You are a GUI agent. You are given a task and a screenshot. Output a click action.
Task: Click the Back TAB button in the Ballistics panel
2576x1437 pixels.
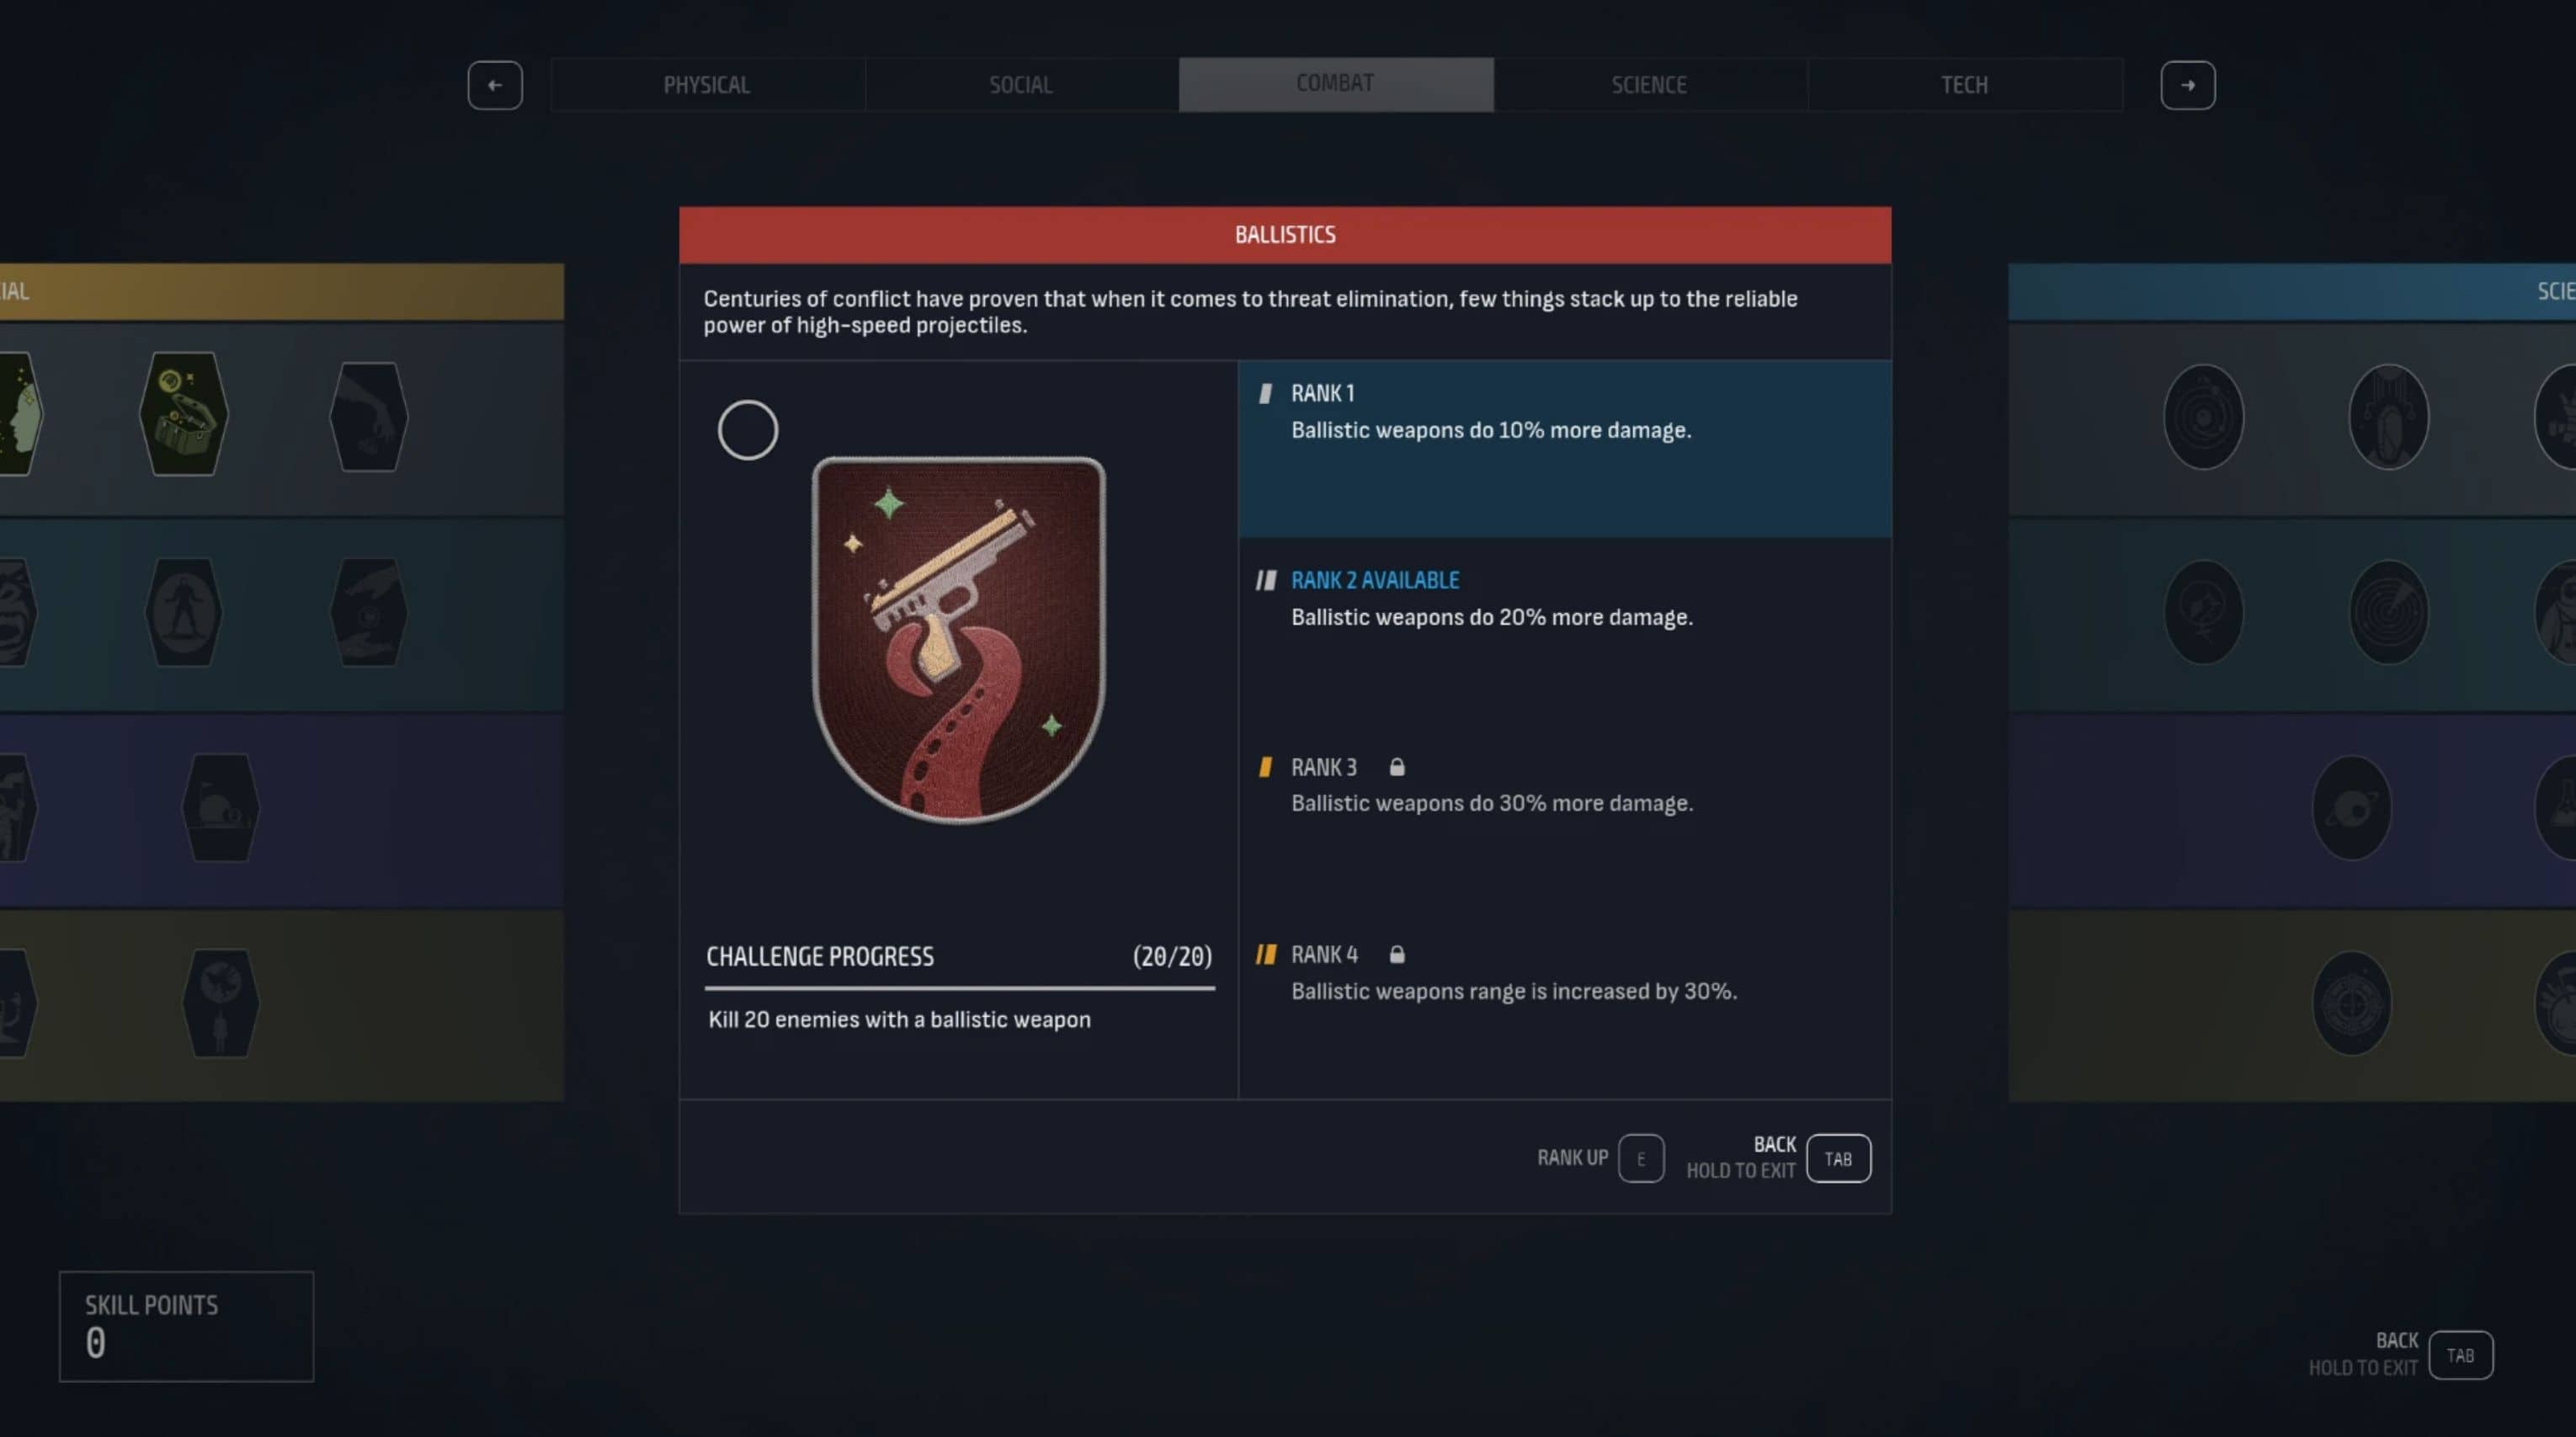pos(1838,1158)
